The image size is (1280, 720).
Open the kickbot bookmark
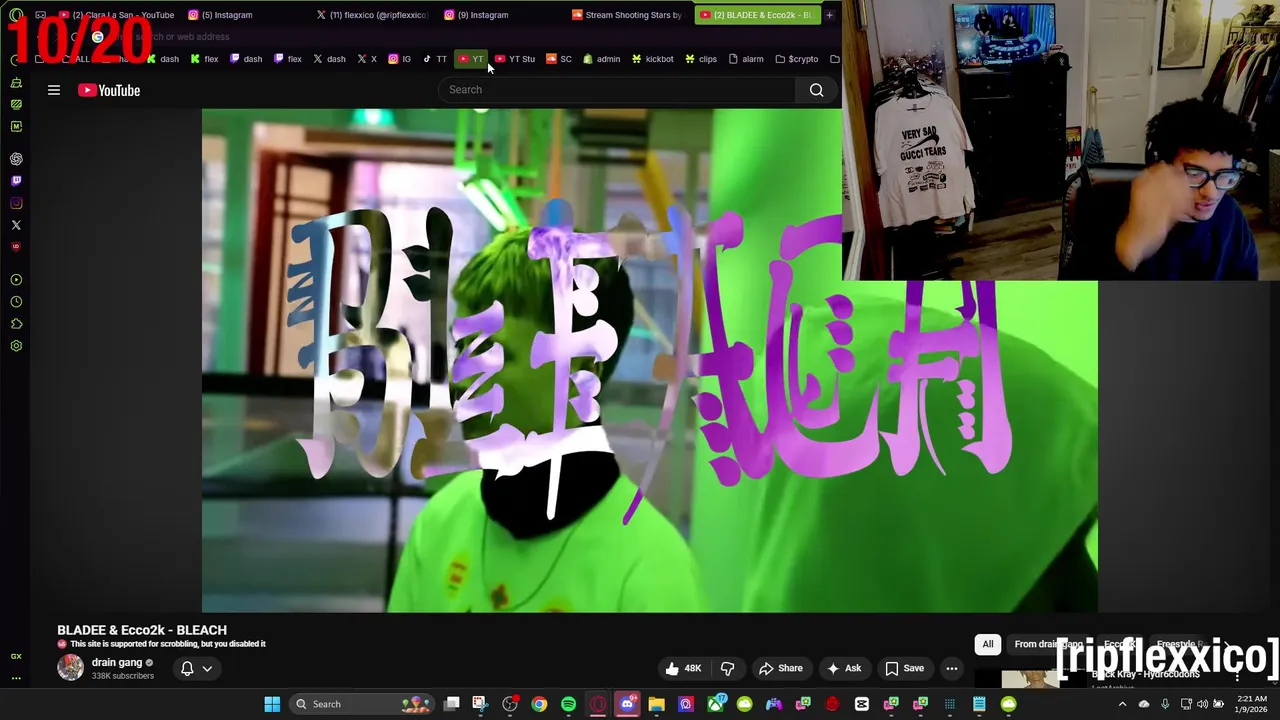point(652,59)
